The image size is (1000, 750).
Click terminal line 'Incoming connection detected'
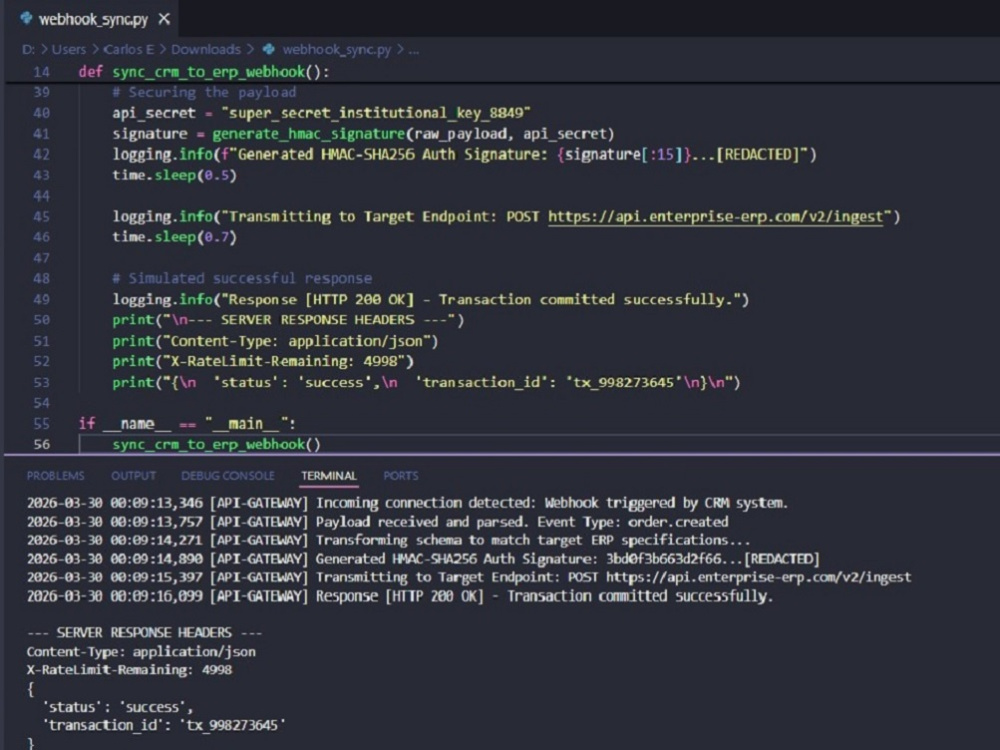(x=407, y=503)
